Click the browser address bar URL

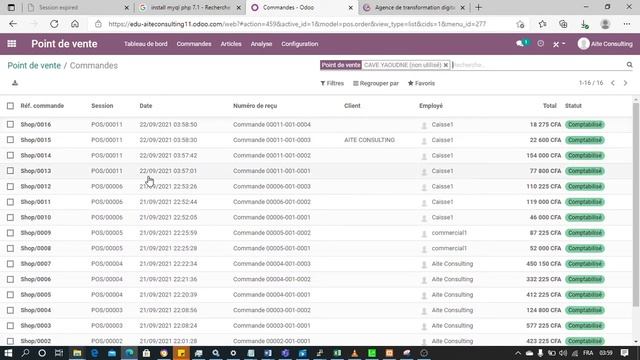(297, 24)
